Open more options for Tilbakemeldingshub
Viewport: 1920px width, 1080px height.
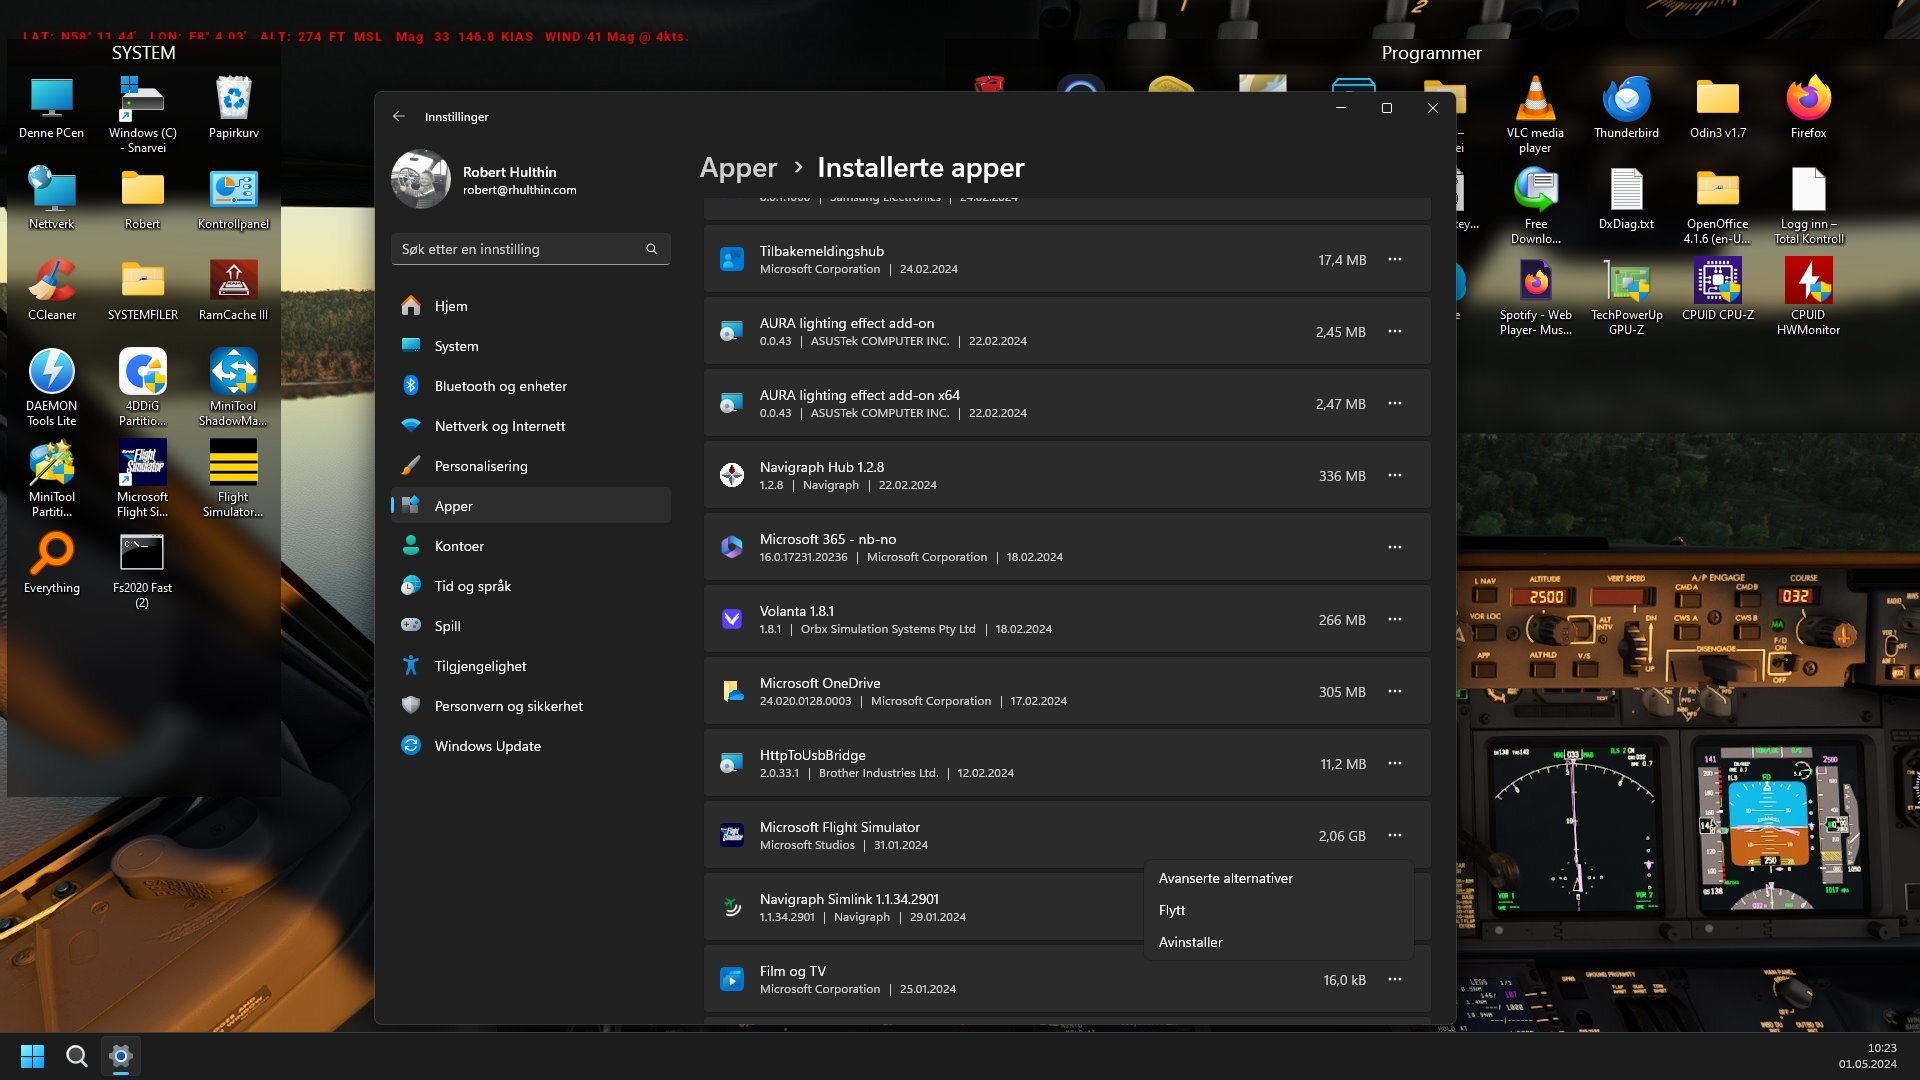1394,259
